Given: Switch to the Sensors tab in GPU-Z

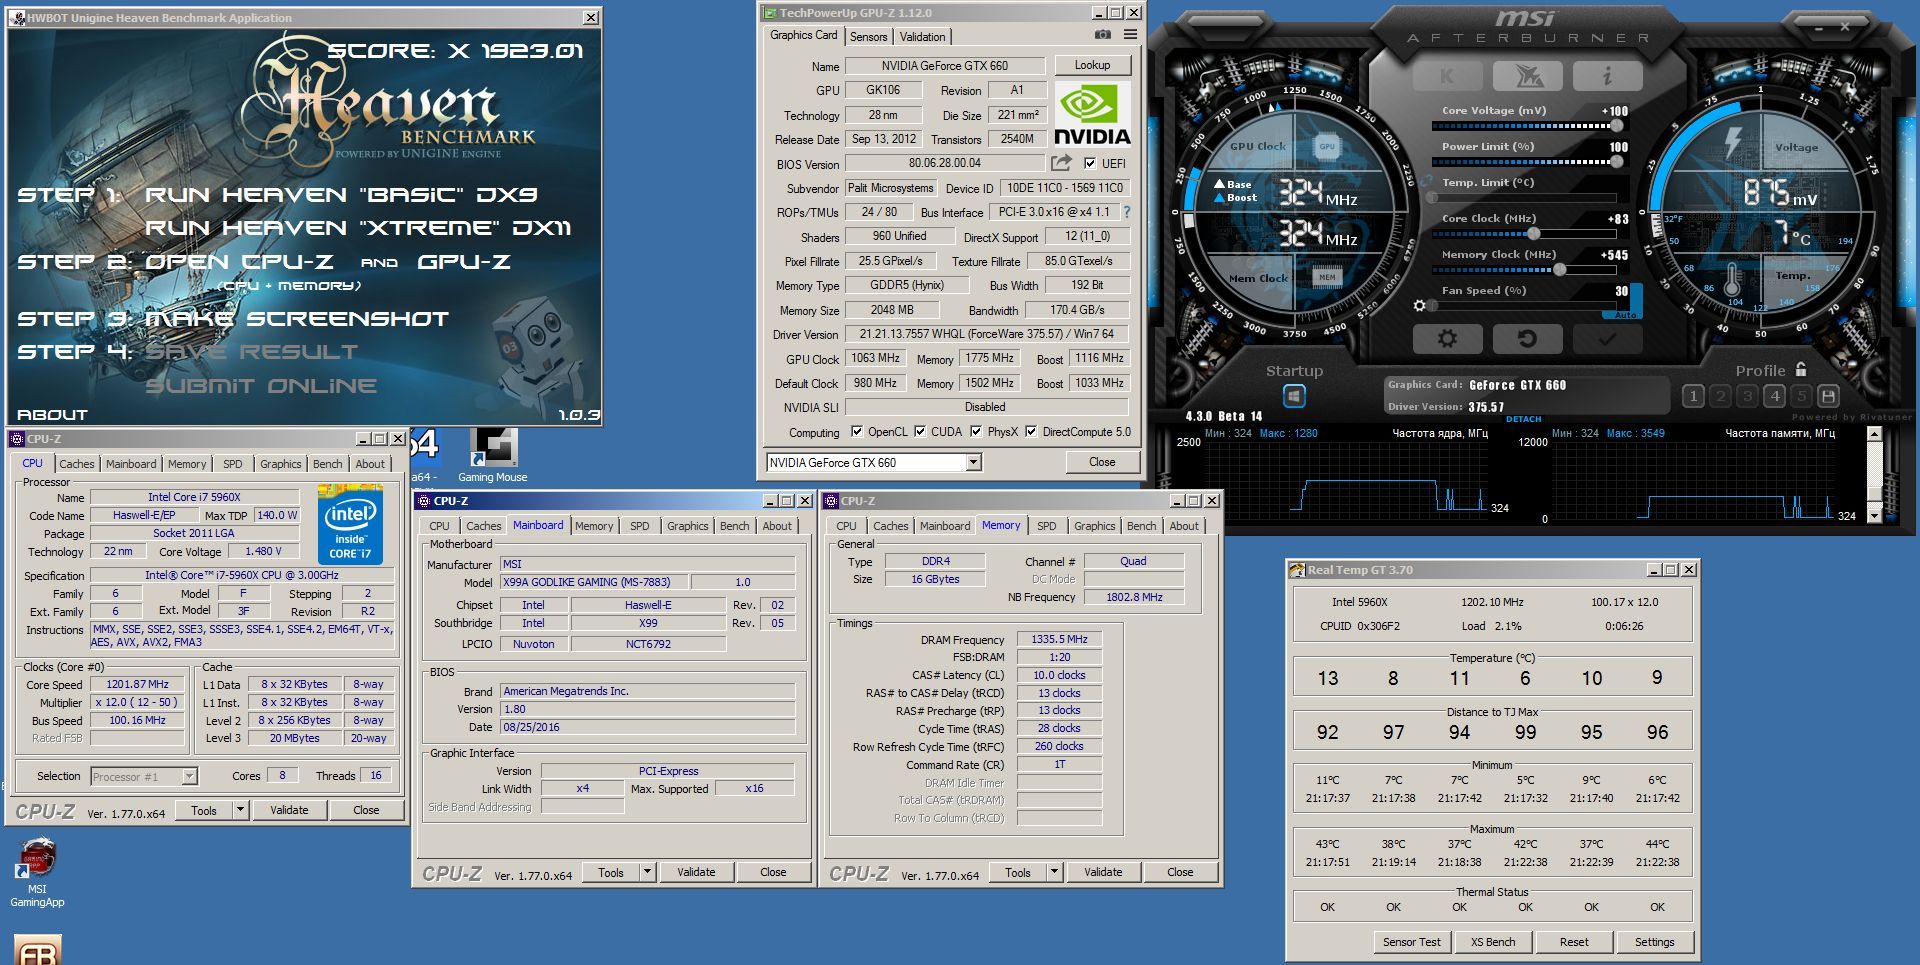Looking at the screenshot, I should pyautogui.click(x=868, y=37).
